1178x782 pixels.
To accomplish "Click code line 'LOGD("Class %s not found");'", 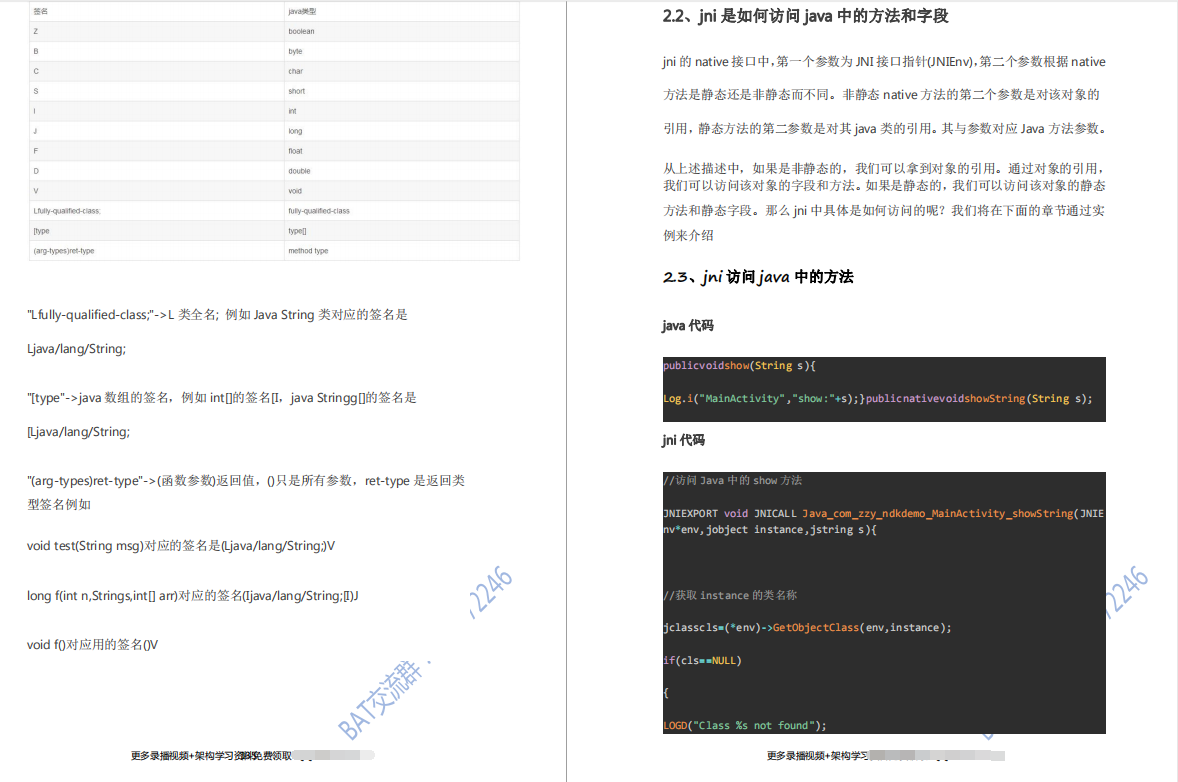I will [x=745, y=726].
